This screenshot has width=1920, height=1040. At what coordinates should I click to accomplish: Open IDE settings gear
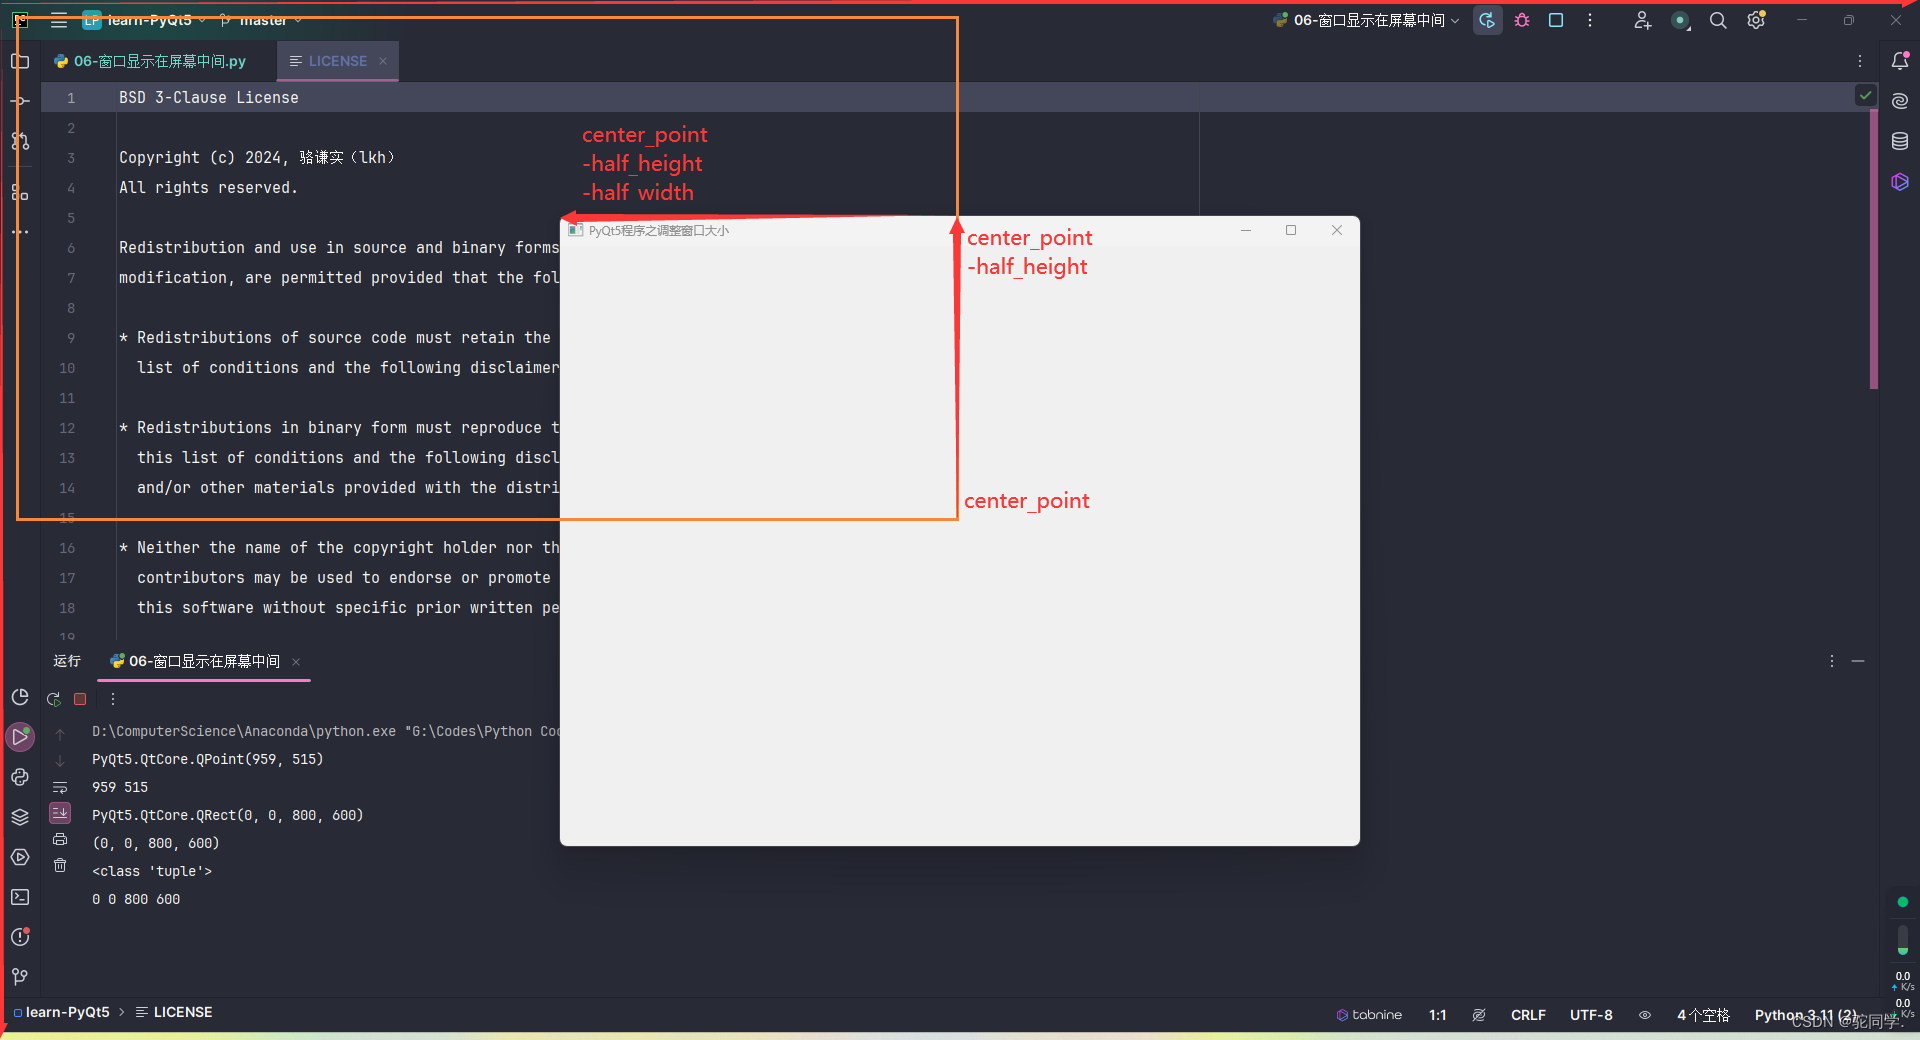pyautogui.click(x=1756, y=20)
